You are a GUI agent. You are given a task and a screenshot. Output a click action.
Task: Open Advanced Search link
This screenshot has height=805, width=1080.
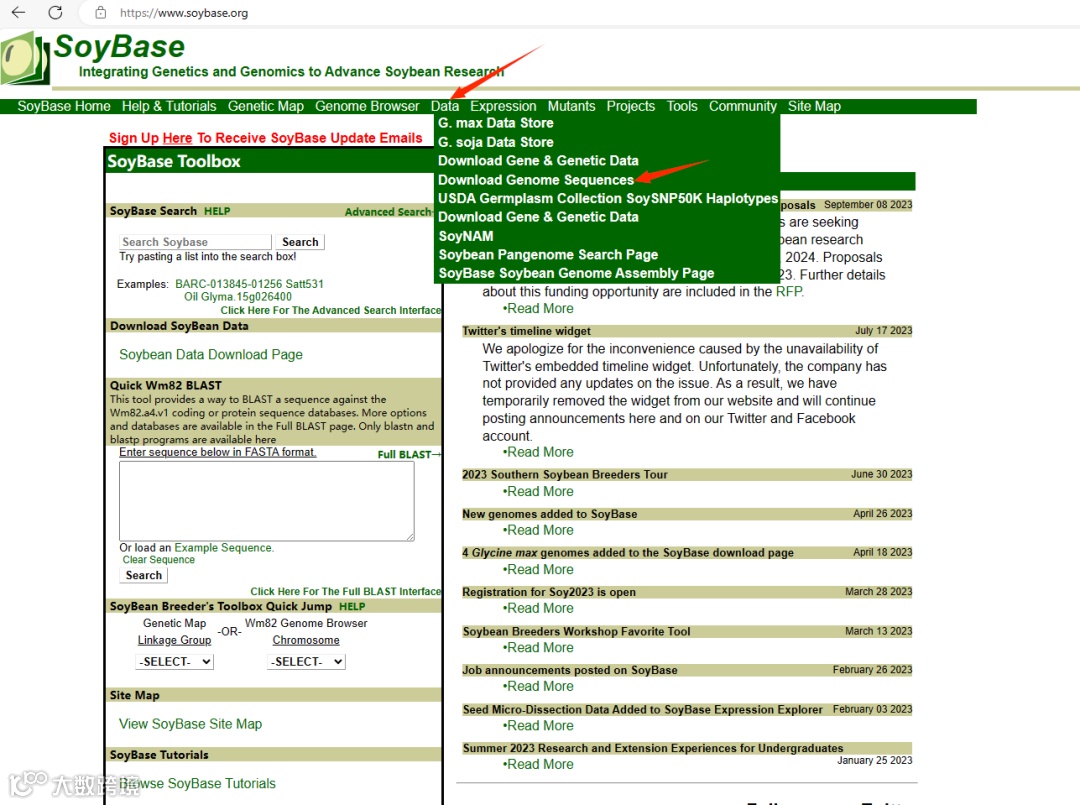pos(388,212)
